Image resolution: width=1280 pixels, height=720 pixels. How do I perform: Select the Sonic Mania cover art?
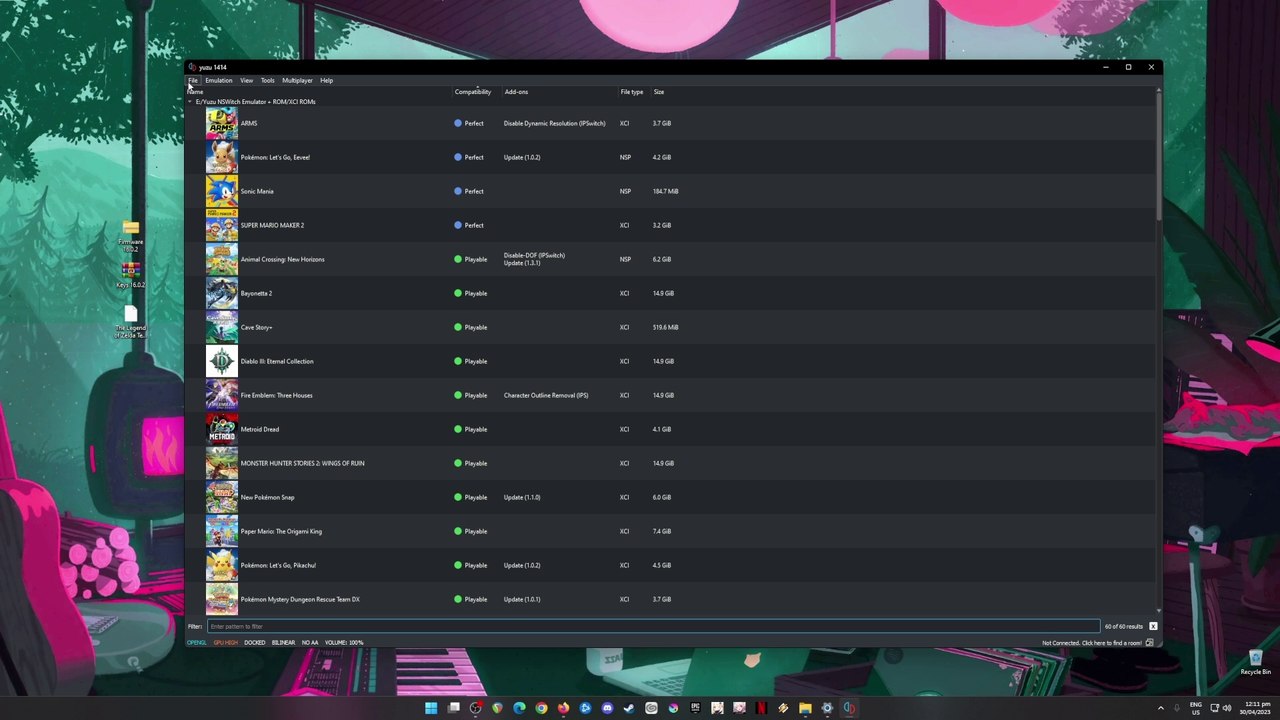[222, 191]
